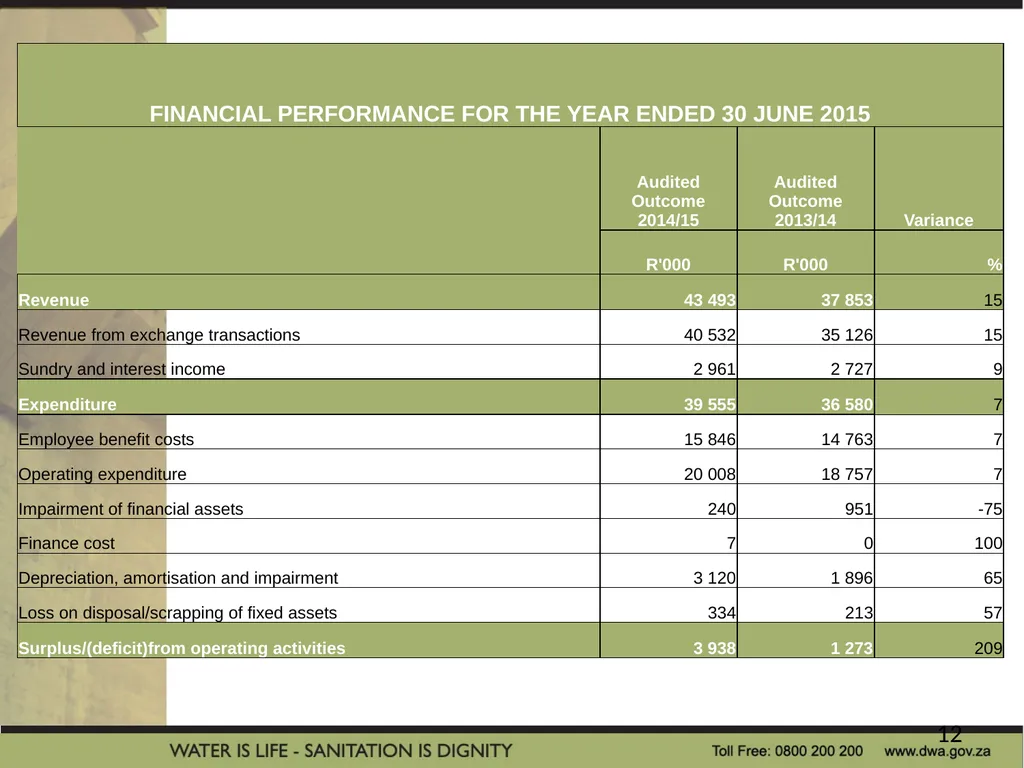Select 'Impairment of financial assets' label
Screen dimensions: 1024x768
pyautogui.click(x=131, y=509)
